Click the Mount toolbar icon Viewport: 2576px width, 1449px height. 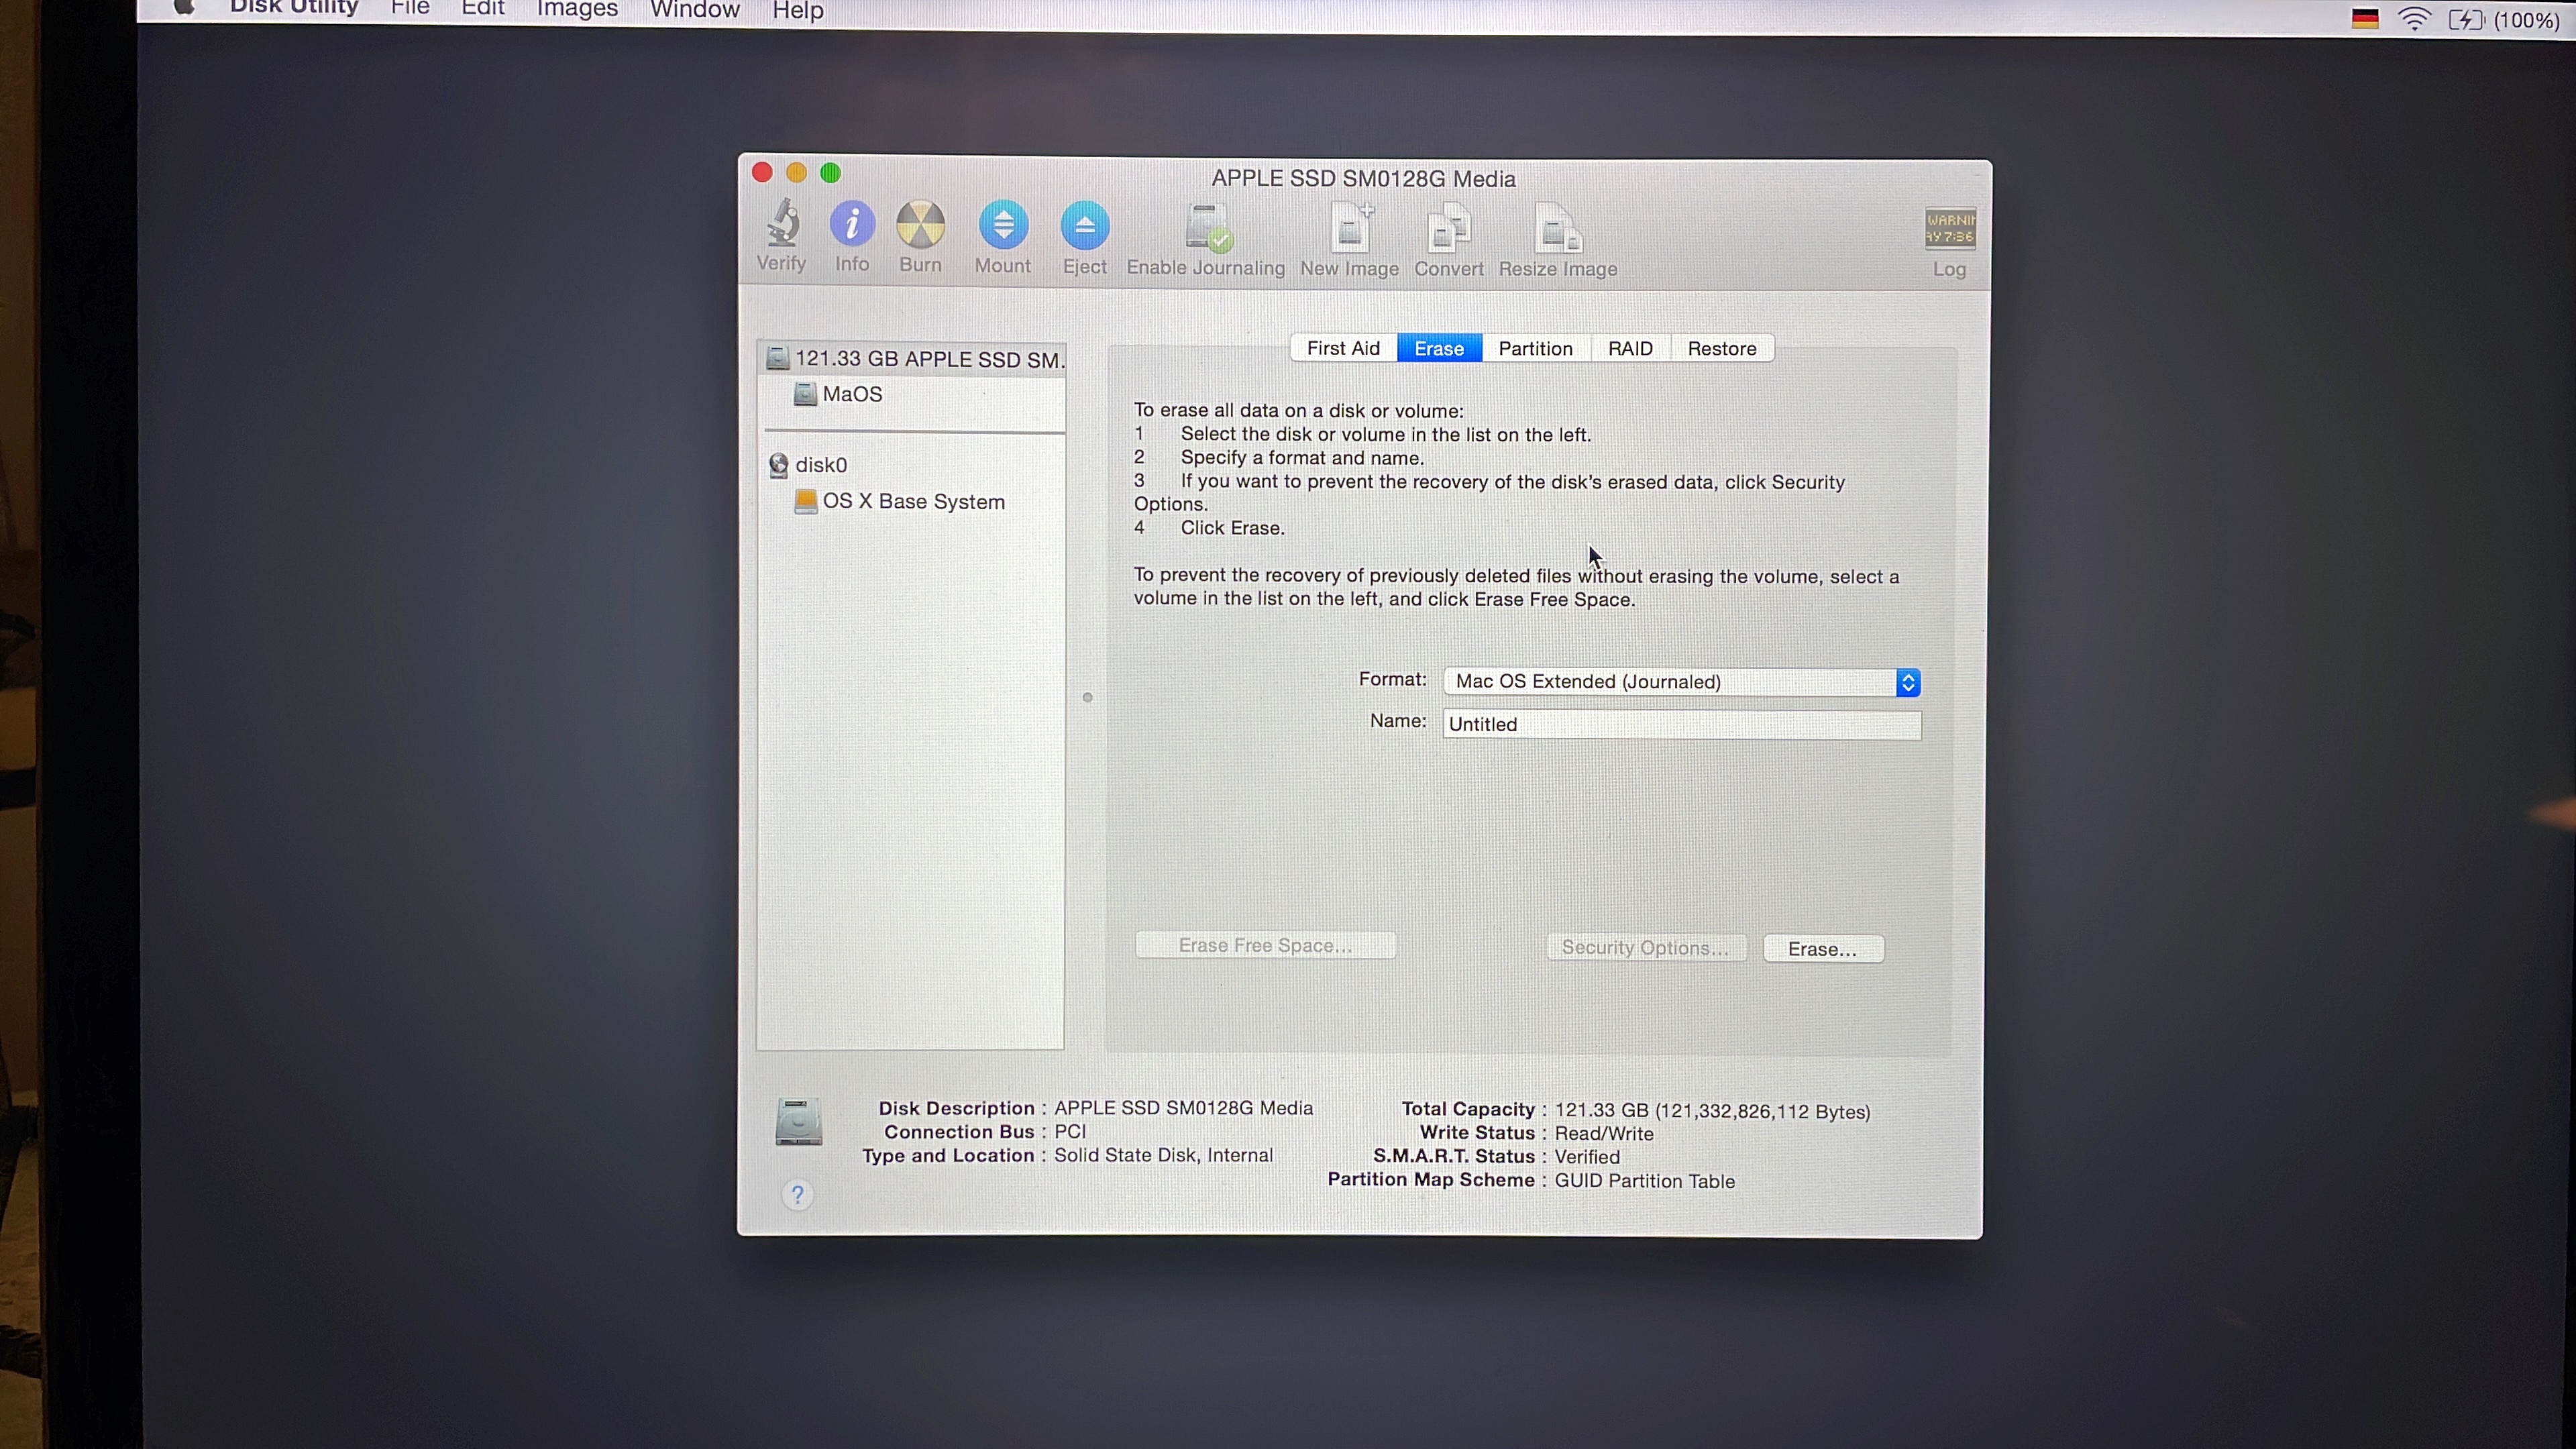[x=1003, y=226]
